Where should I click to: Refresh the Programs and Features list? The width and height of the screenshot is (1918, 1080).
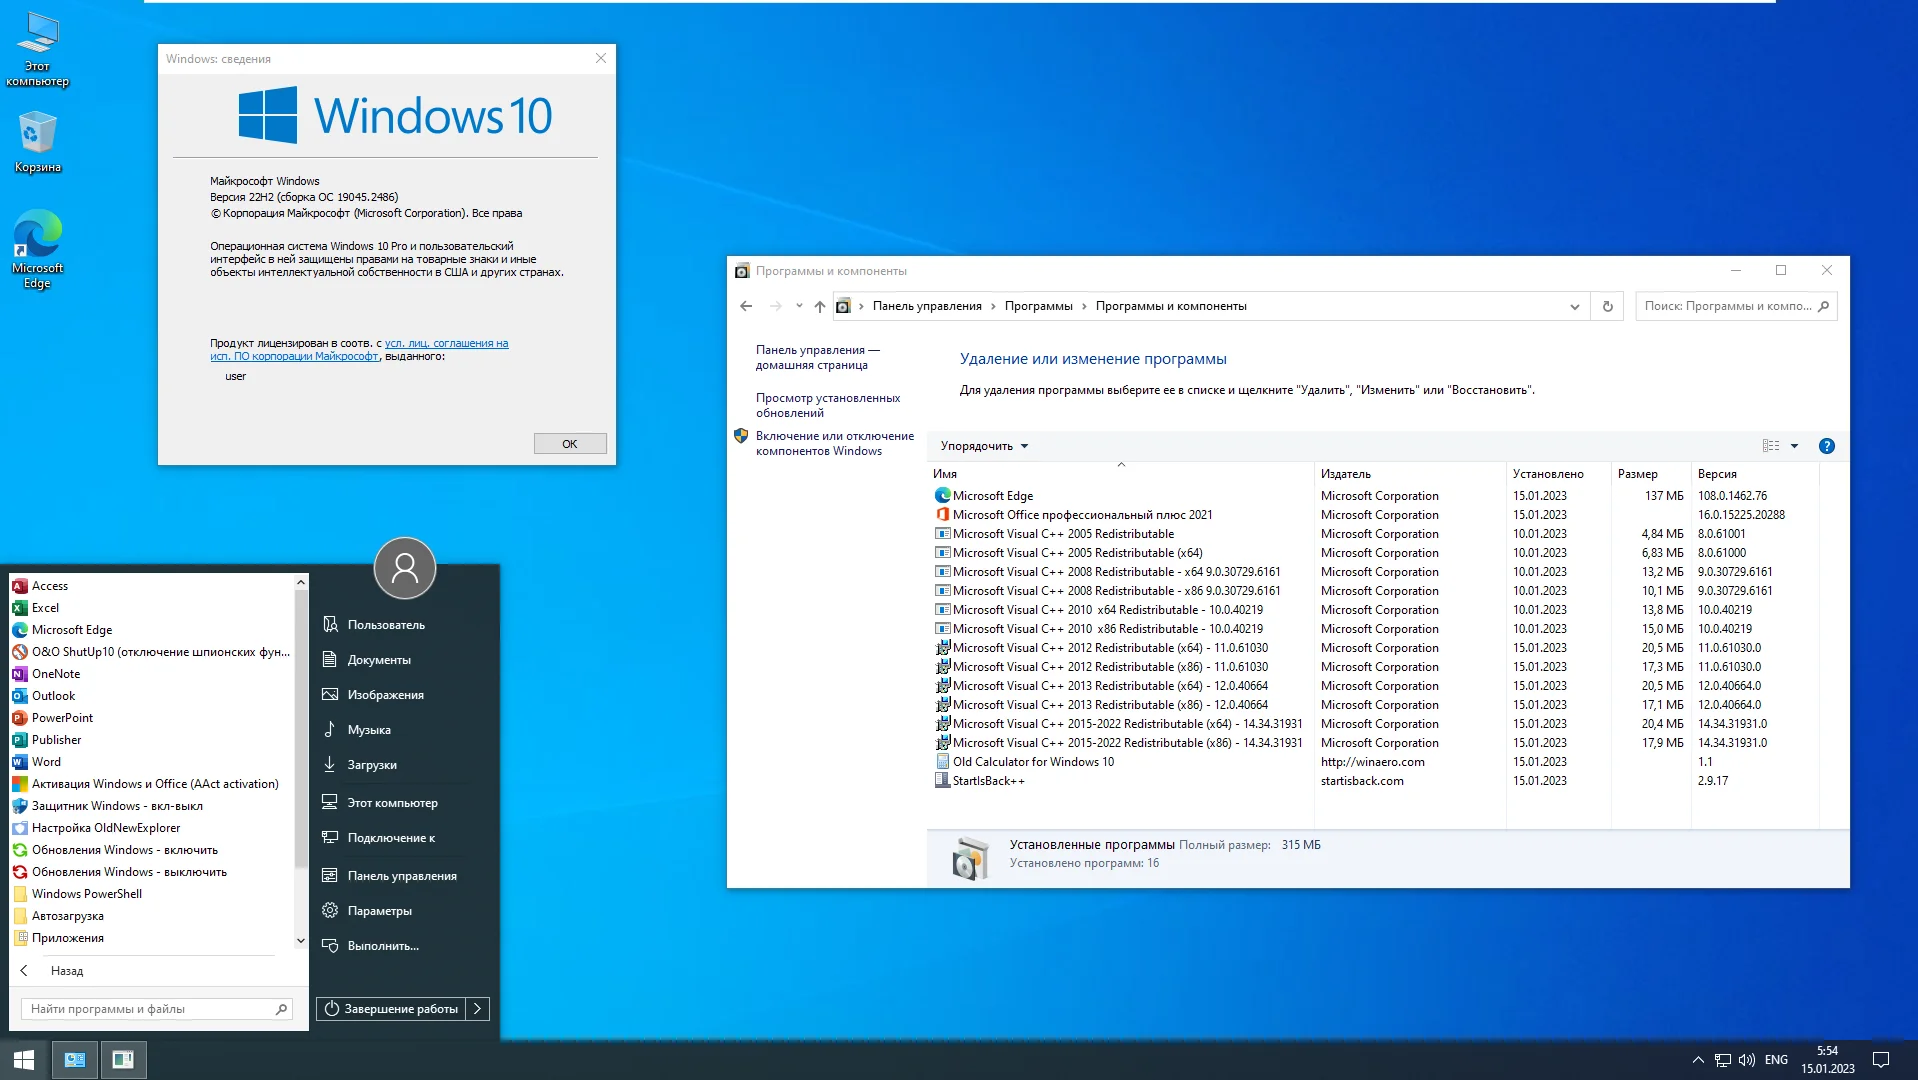coord(1608,306)
